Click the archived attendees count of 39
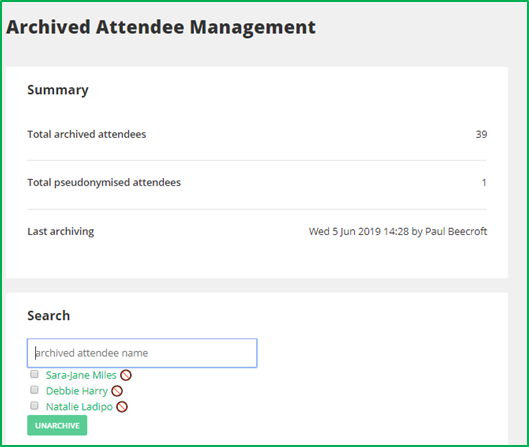529x447 pixels. click(481, 134)
